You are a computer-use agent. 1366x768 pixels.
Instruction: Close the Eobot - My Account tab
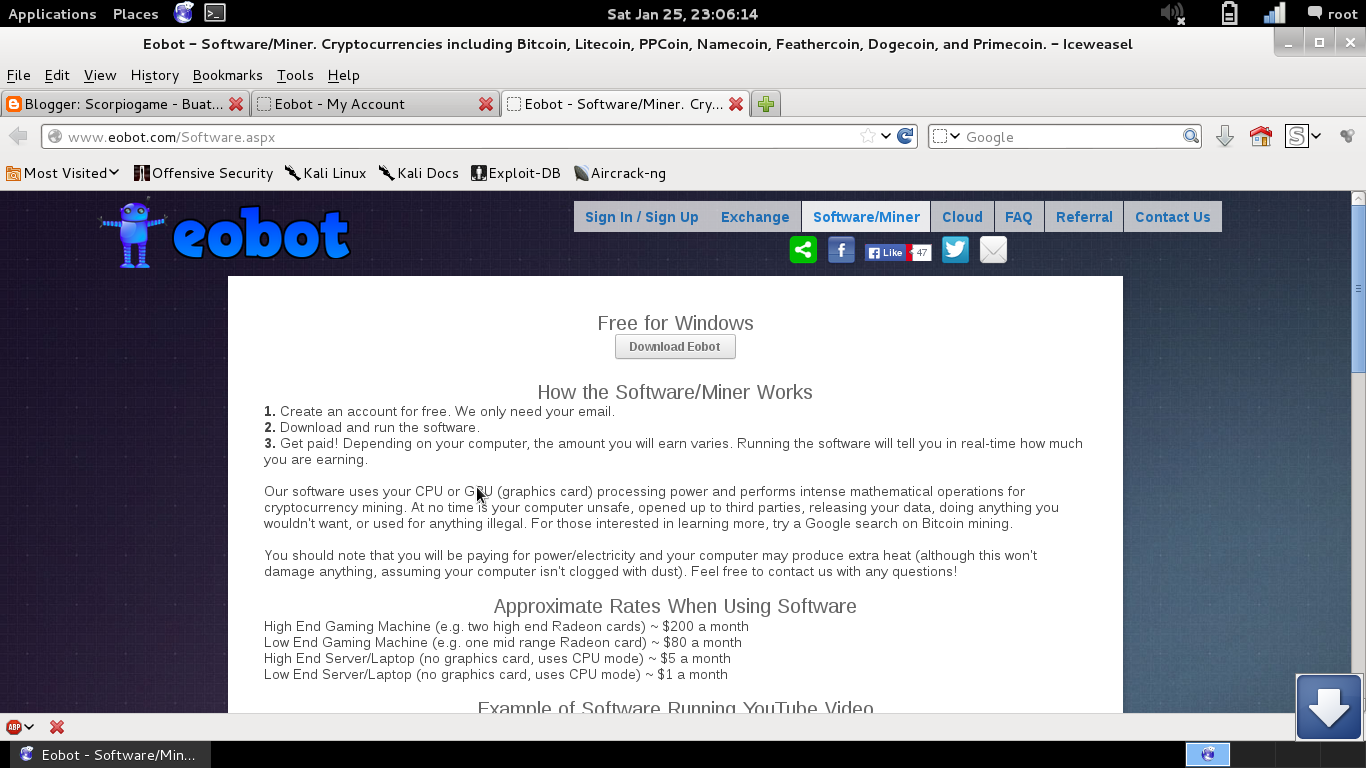click(x=486, y=104)
